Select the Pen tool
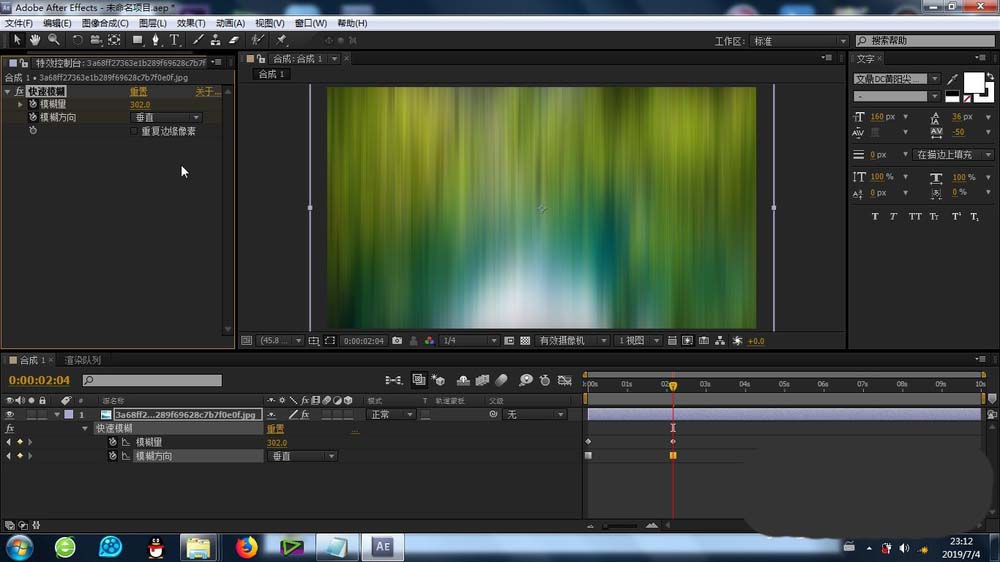The image size is (1000, 562). click(x=156, y=40)
